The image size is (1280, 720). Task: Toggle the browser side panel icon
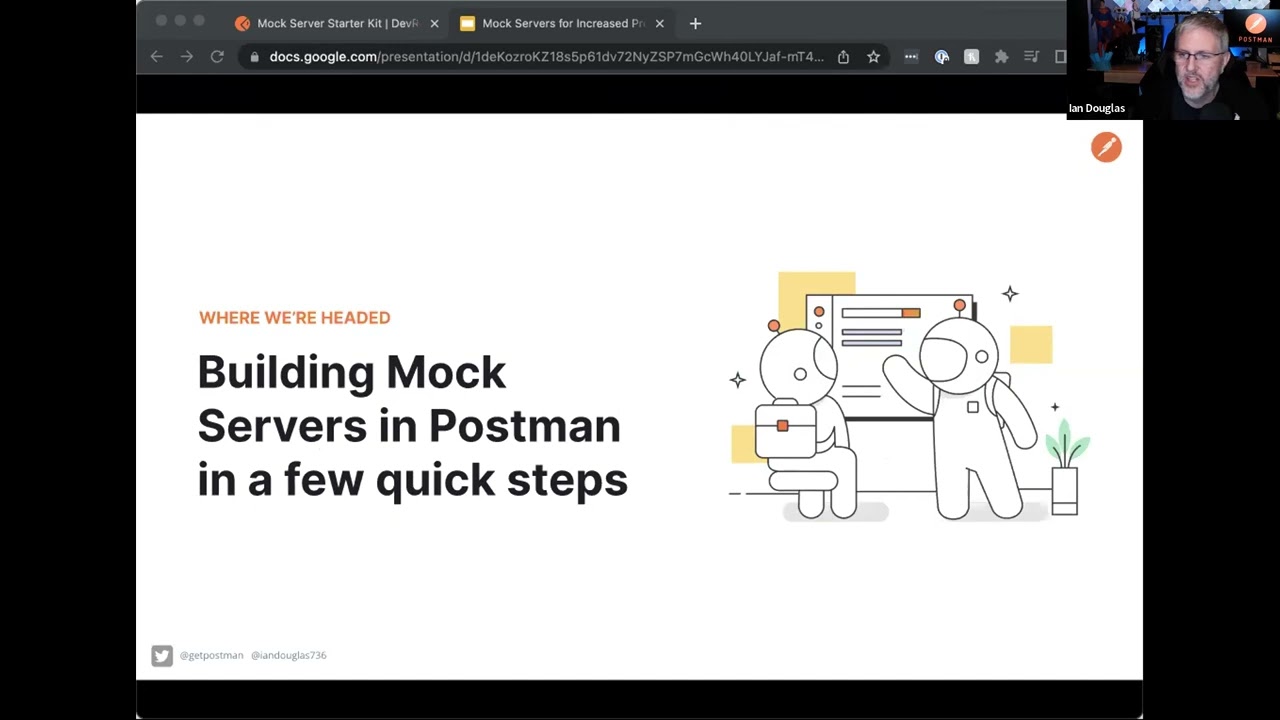coord(1060,57)
